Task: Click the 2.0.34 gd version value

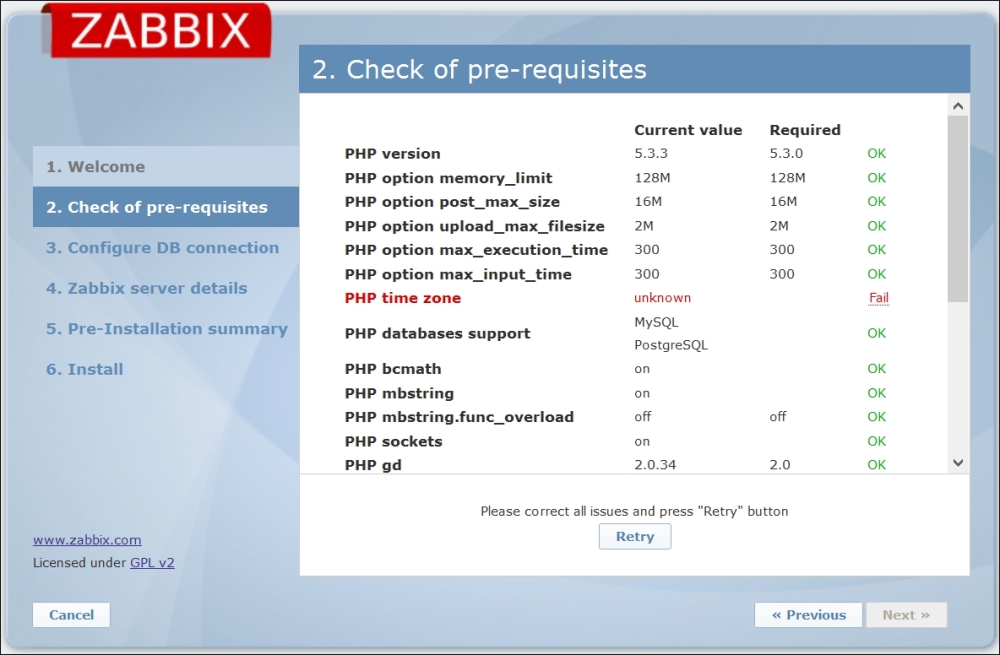Action: (655, 465)
